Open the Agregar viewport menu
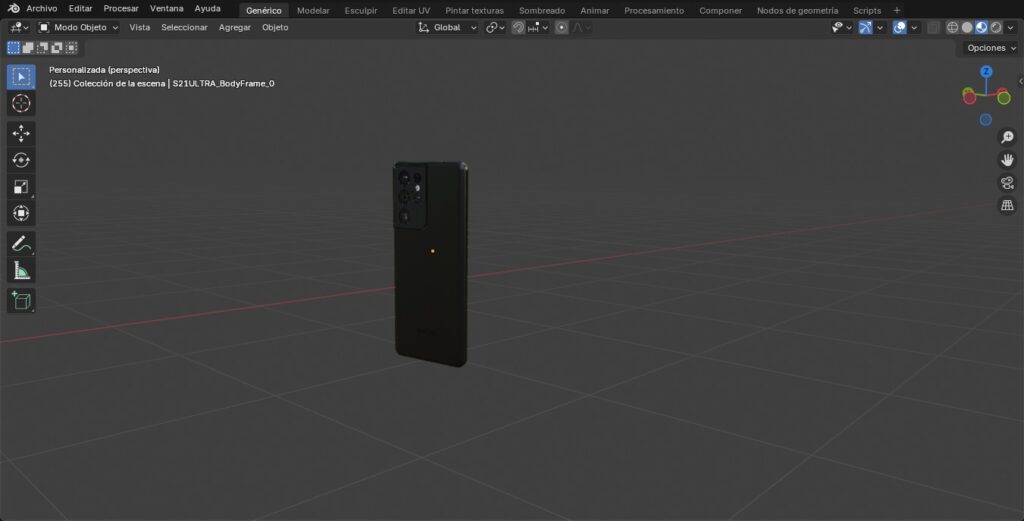 click(x=234, y=27)
